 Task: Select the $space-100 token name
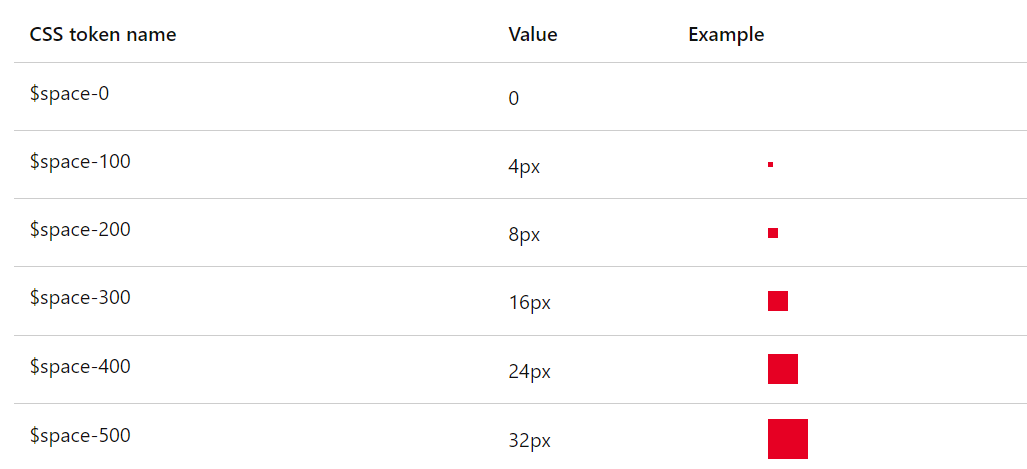[x=80, y=161]
